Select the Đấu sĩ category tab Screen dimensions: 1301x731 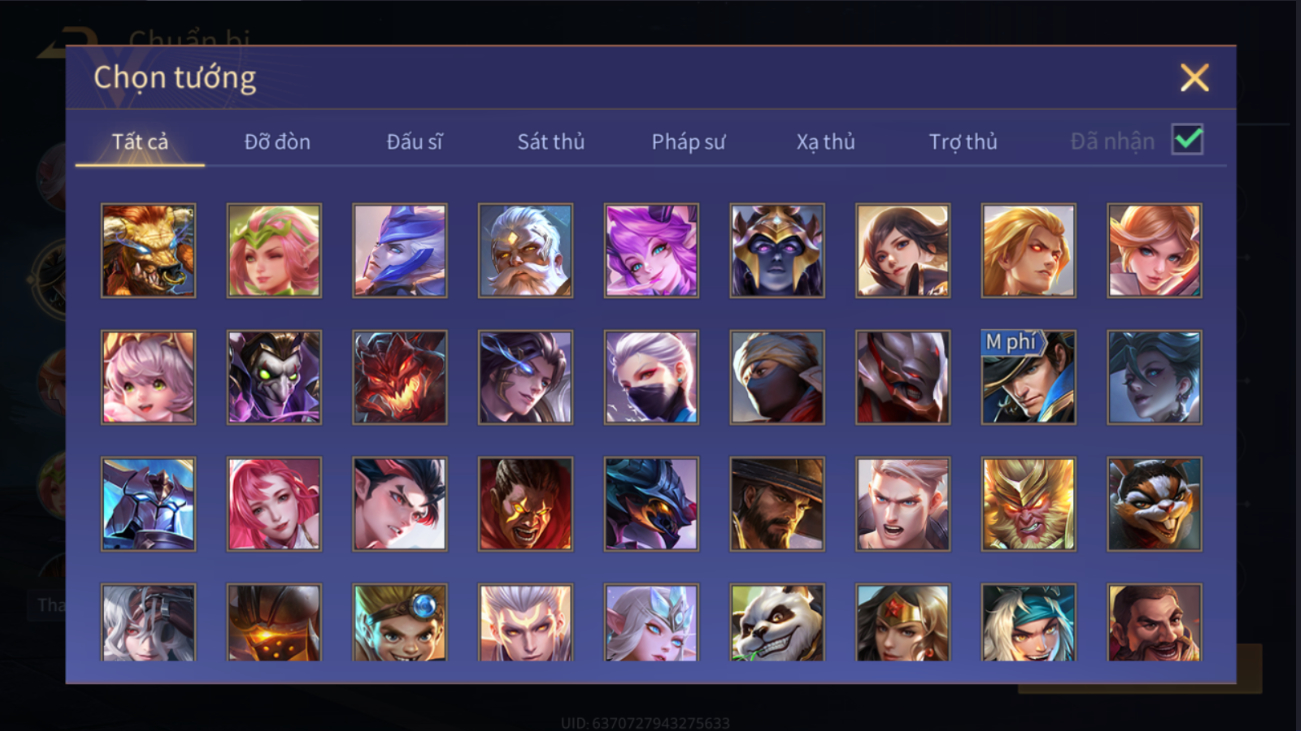coord(414,142)
